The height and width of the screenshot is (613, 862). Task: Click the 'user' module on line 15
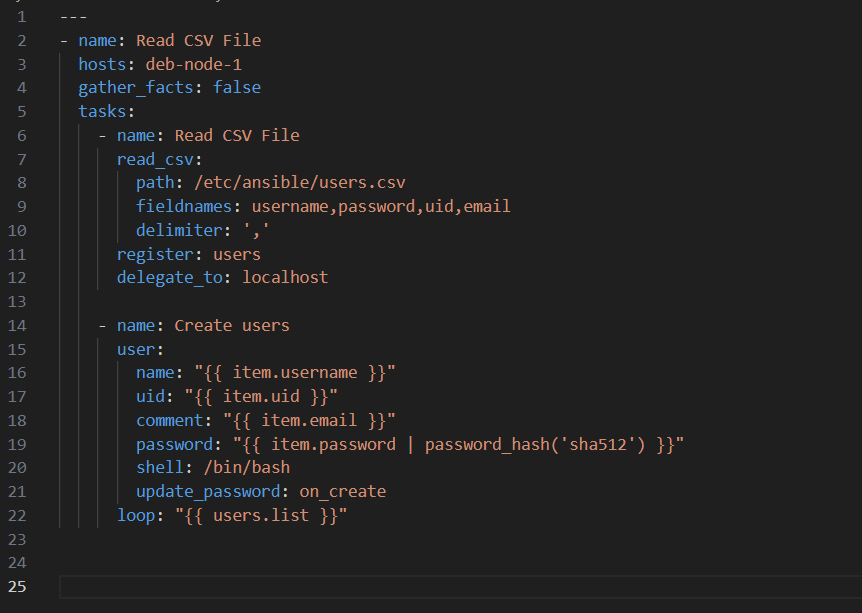[x=136, y=350]
